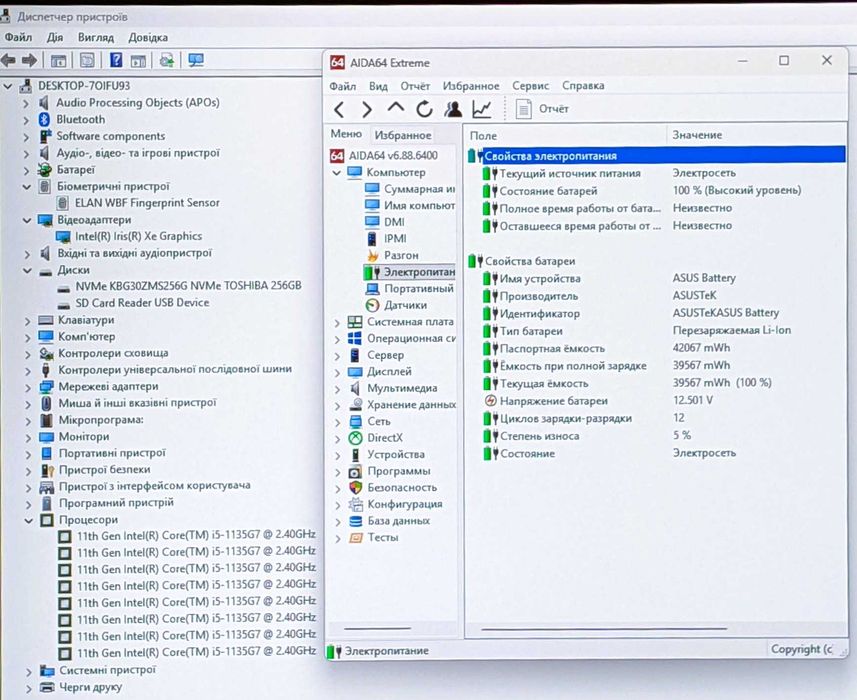This screenshot has height=700, width=857.
Task: Open the Вид menu in AIDA64
Action: coord(378,86)
